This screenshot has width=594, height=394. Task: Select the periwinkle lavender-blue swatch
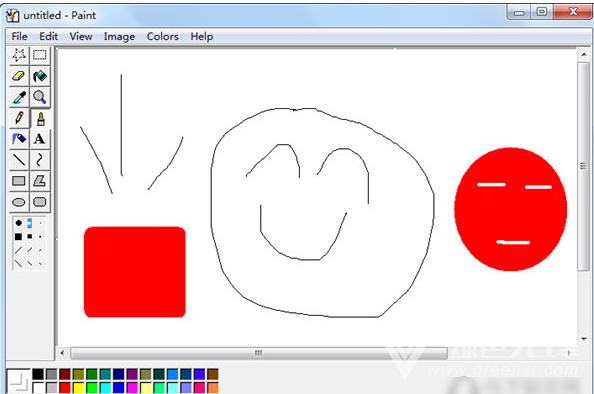[186, 388]
